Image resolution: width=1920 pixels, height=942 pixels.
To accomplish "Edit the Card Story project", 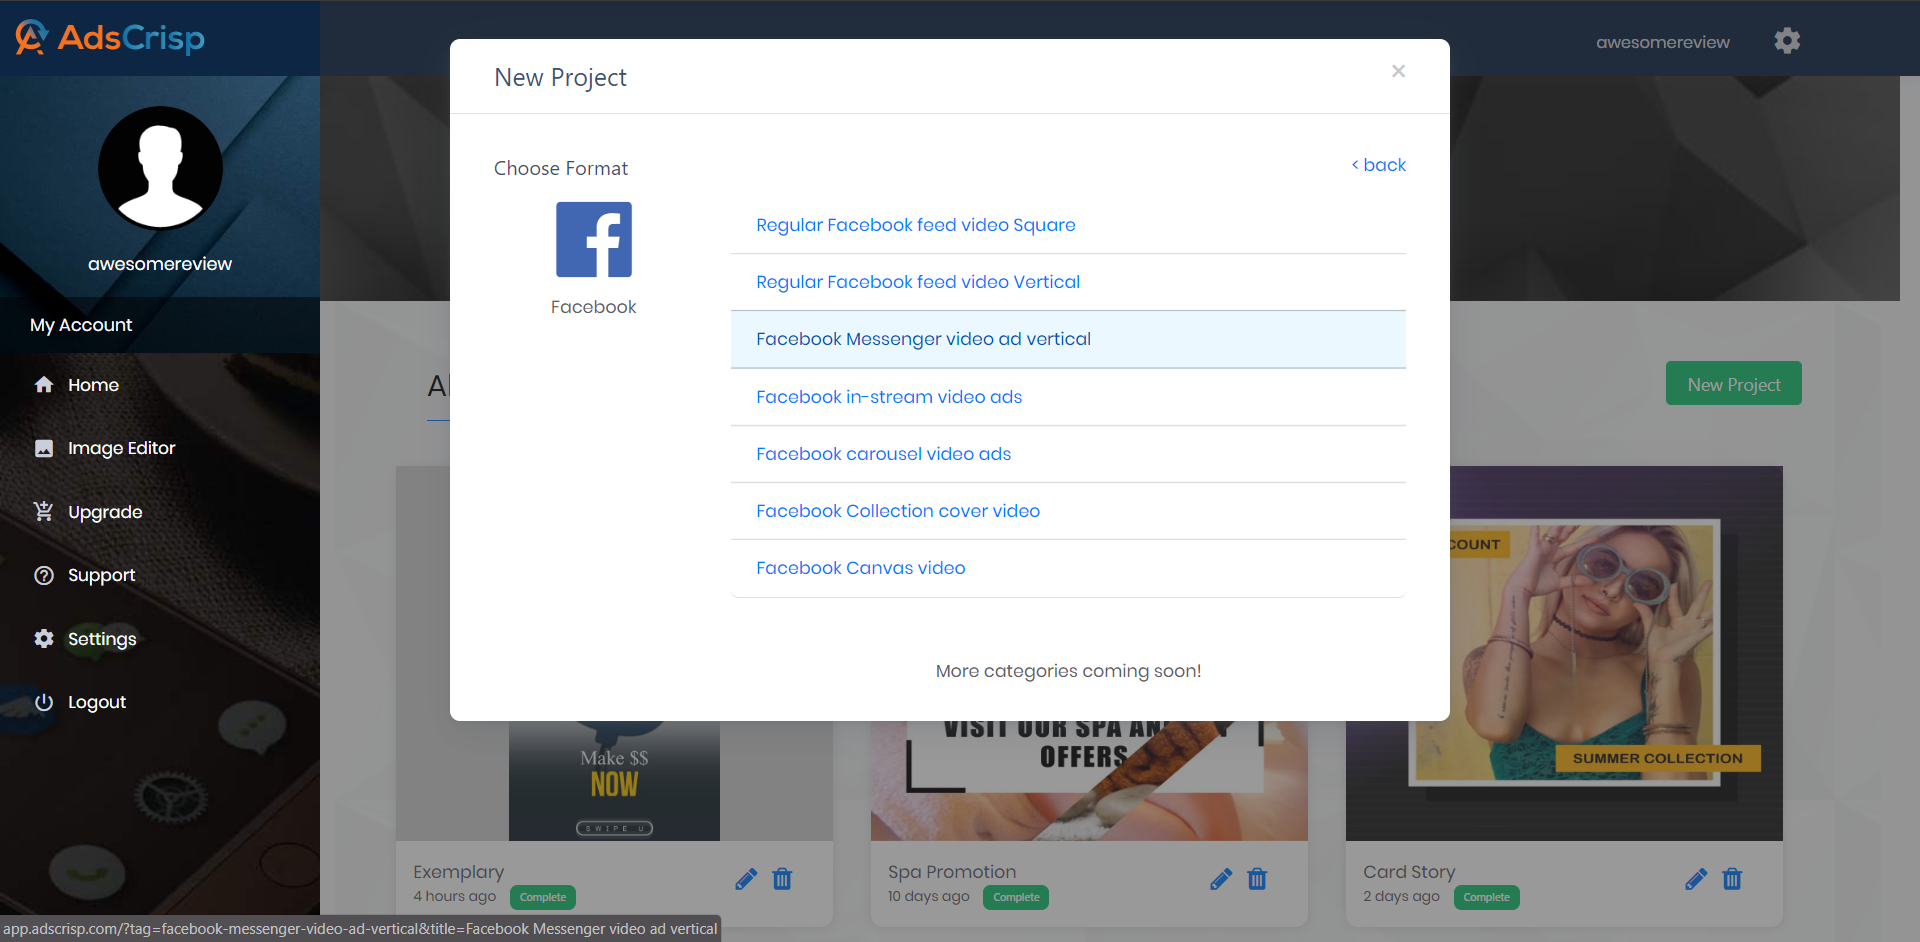I will click(1696, 879).
